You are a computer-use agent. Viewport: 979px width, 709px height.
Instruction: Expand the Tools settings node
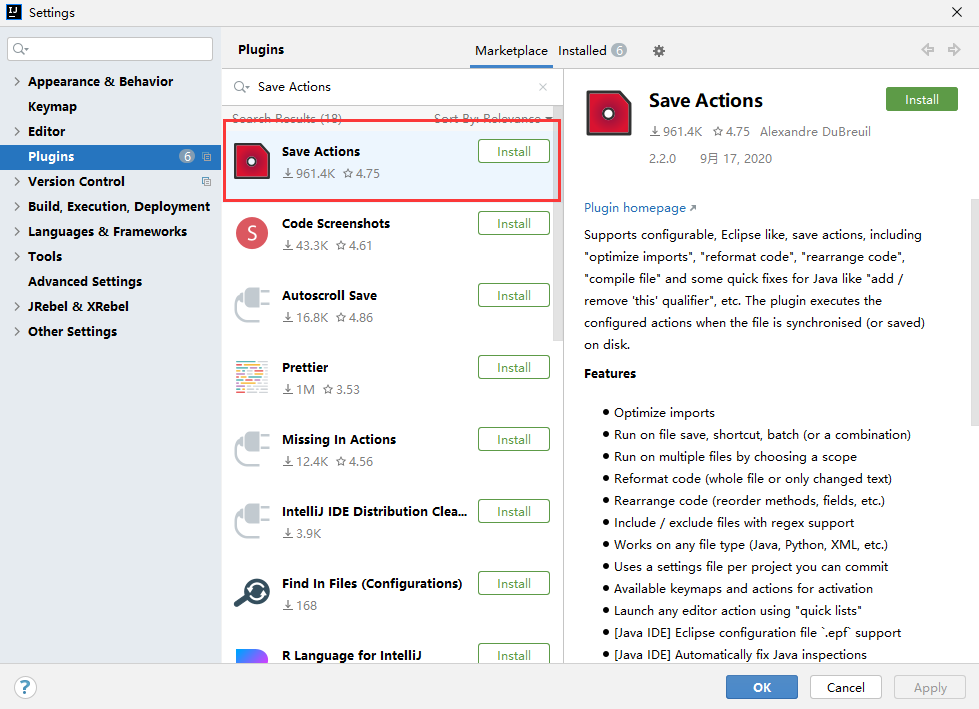[17, 256]
